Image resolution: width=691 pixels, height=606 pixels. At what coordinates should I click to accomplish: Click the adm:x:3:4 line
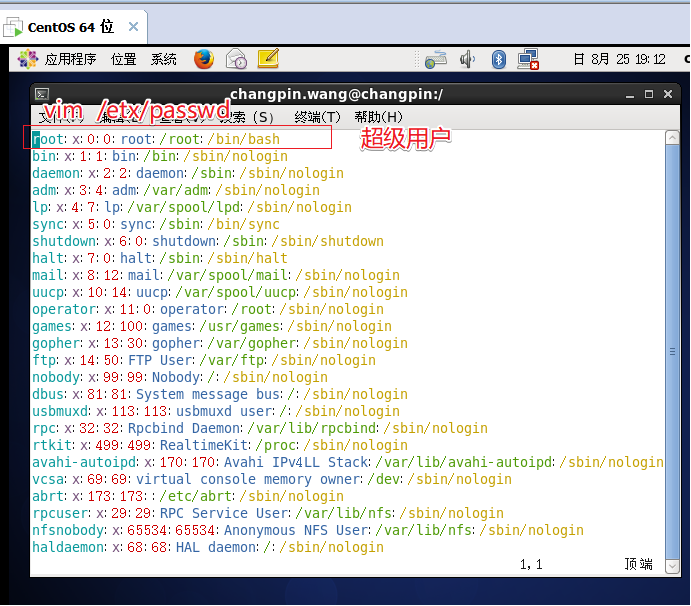click(x=176, y=190)
